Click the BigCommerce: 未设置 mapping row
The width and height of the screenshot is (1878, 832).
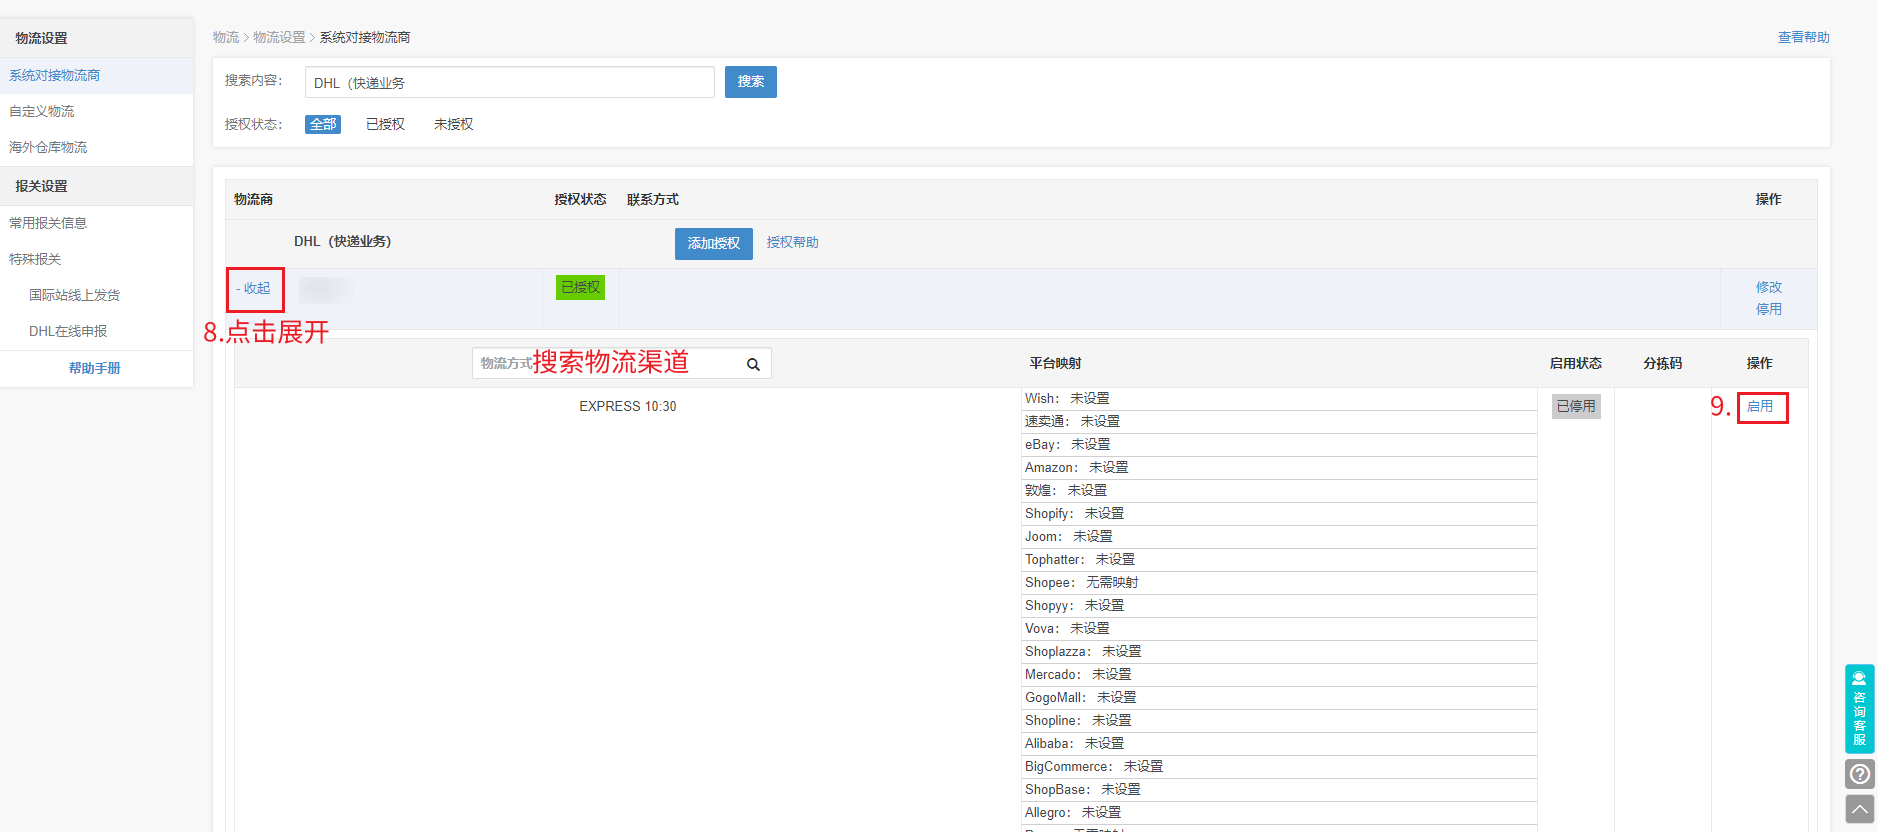click(1279, 767)
